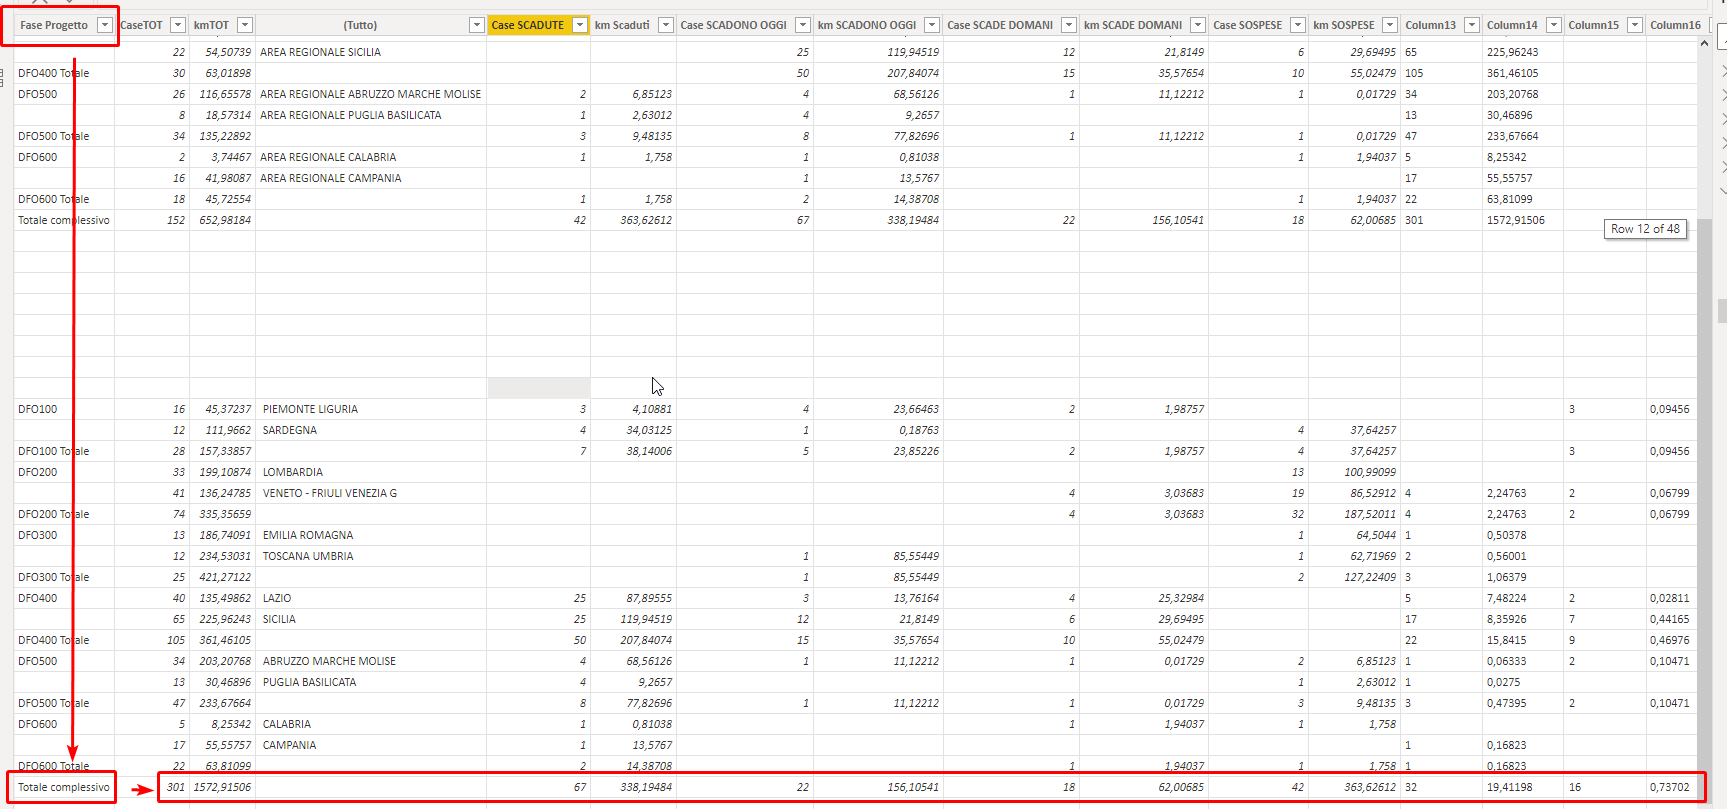Open the CaseTOT column filter arrow
Image resolution: width=1727 pixels, height=809 pixels.
(x=178, y=25)
